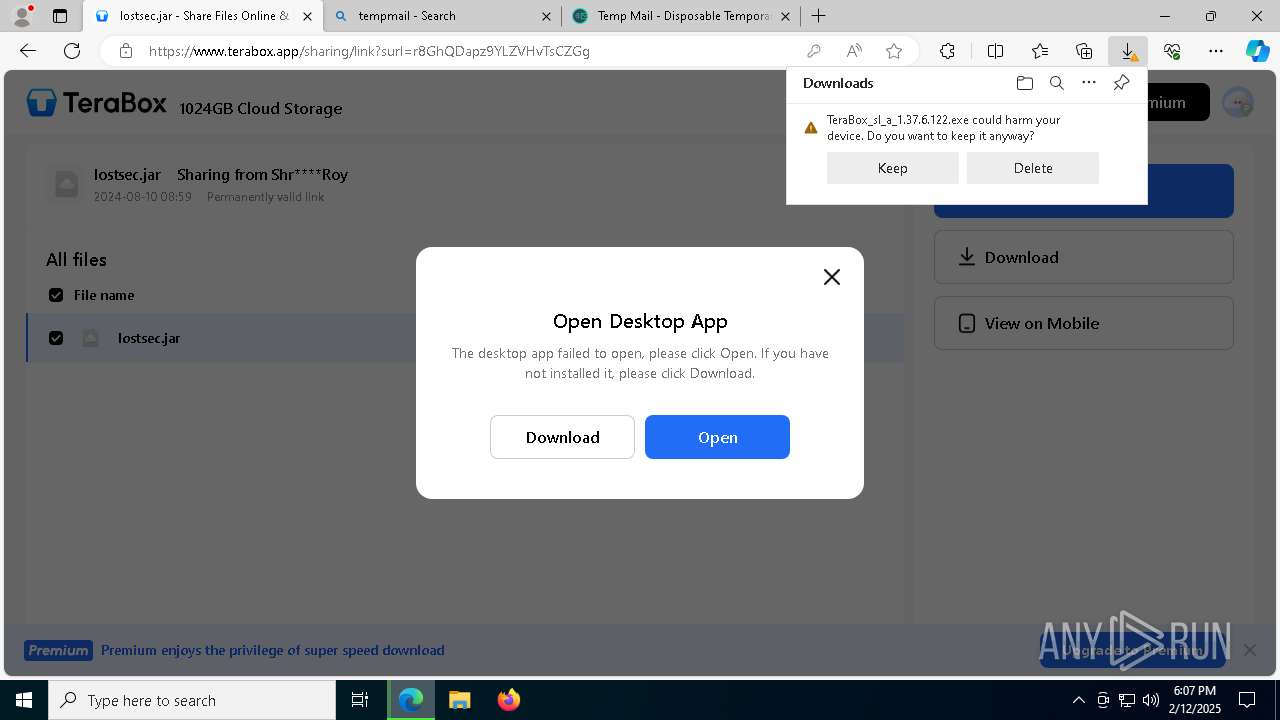Pin the Downloads panel
Viewport: 1280px width, 720px height.
1121,83
